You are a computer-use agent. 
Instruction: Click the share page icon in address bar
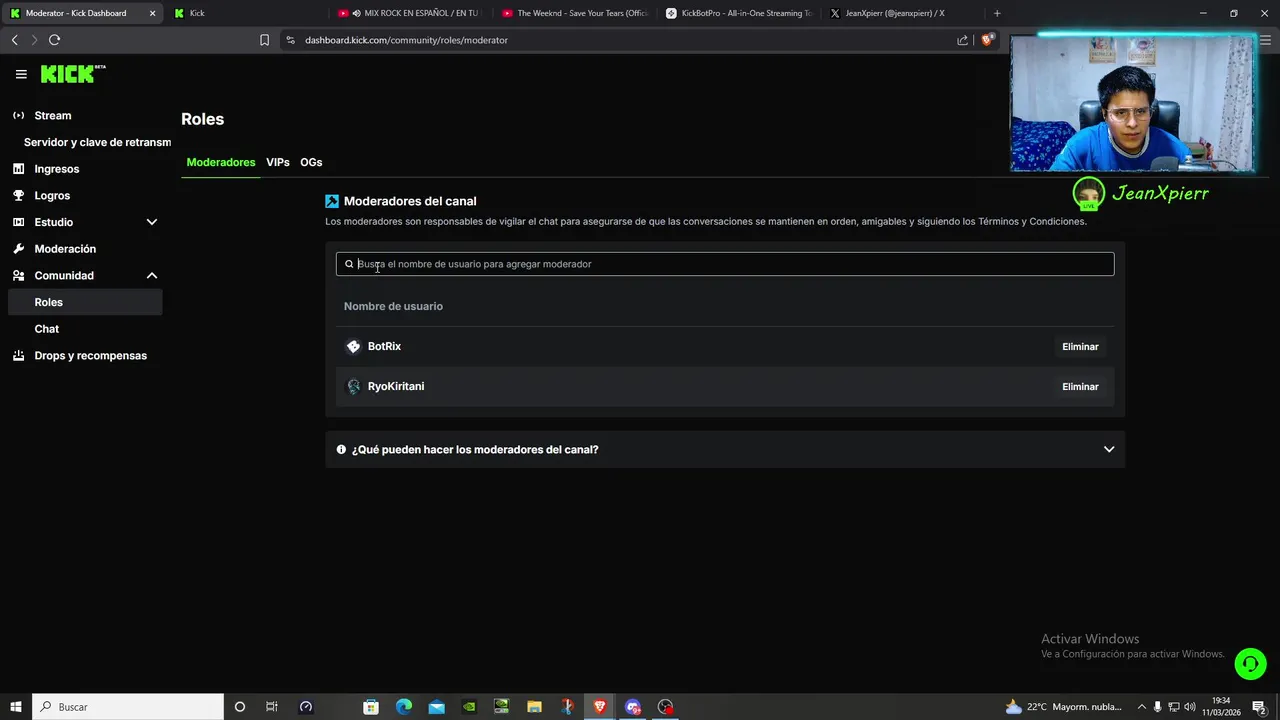point(962,40)
